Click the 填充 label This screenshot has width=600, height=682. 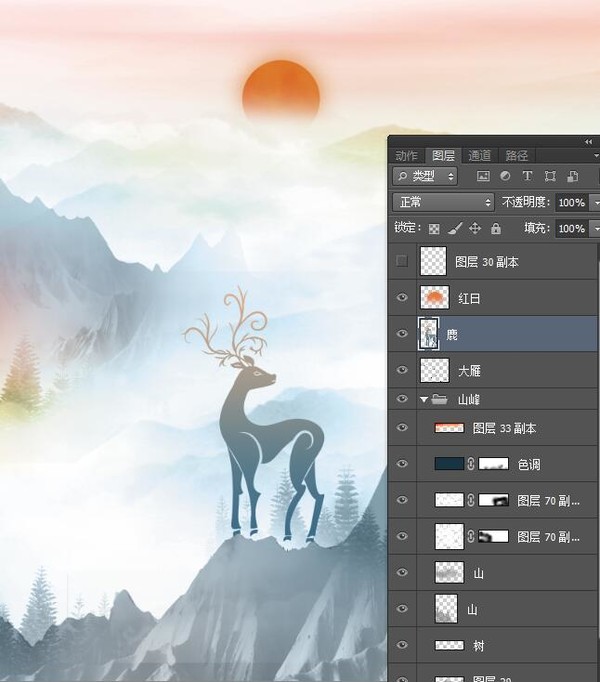click(537, 228)
